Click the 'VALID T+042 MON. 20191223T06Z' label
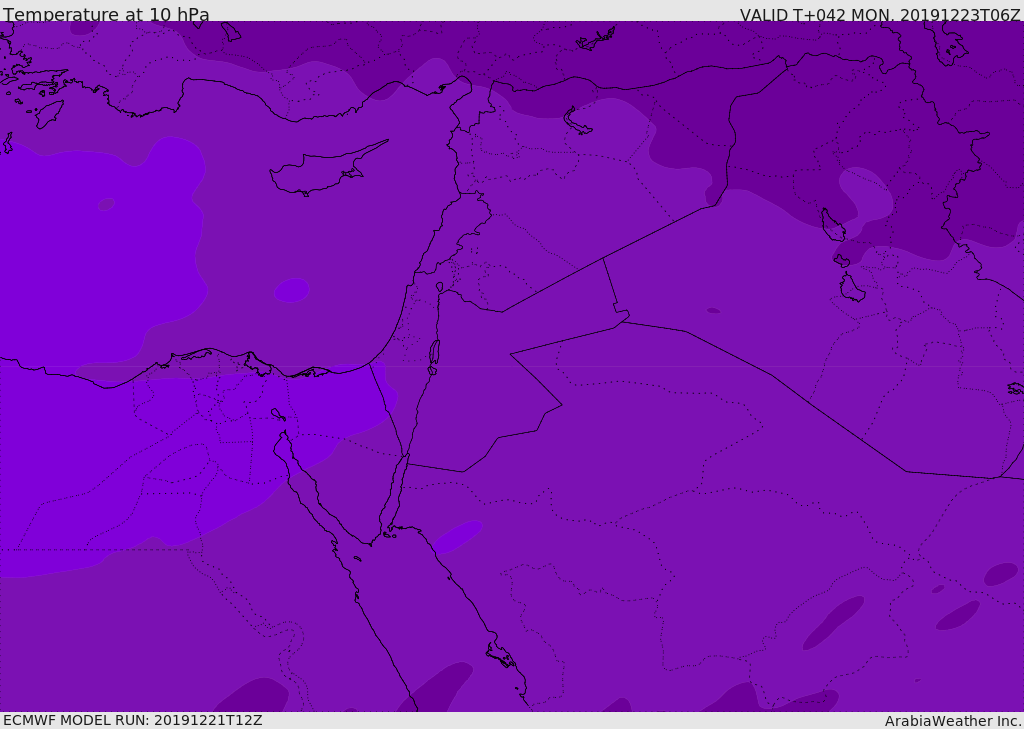Viewport: 1024px width, 729px height. coord(879,14)
